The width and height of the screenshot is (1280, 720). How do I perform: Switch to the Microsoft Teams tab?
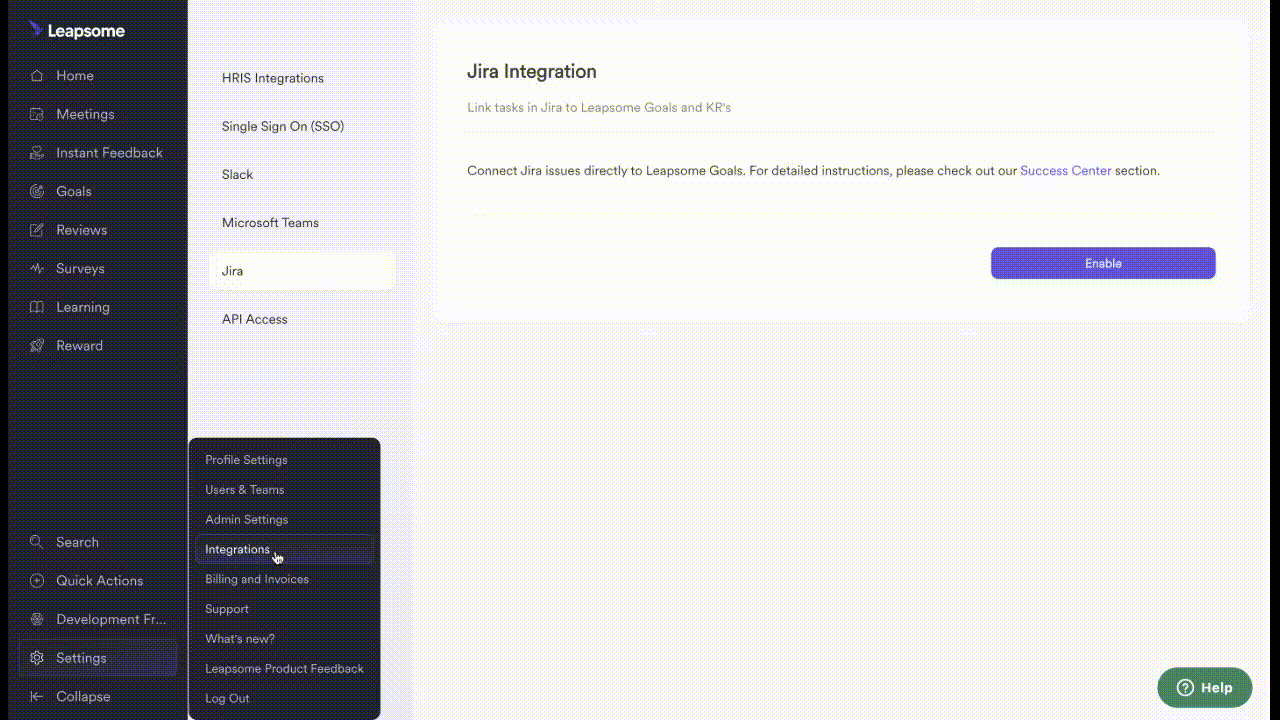[269, 222]
